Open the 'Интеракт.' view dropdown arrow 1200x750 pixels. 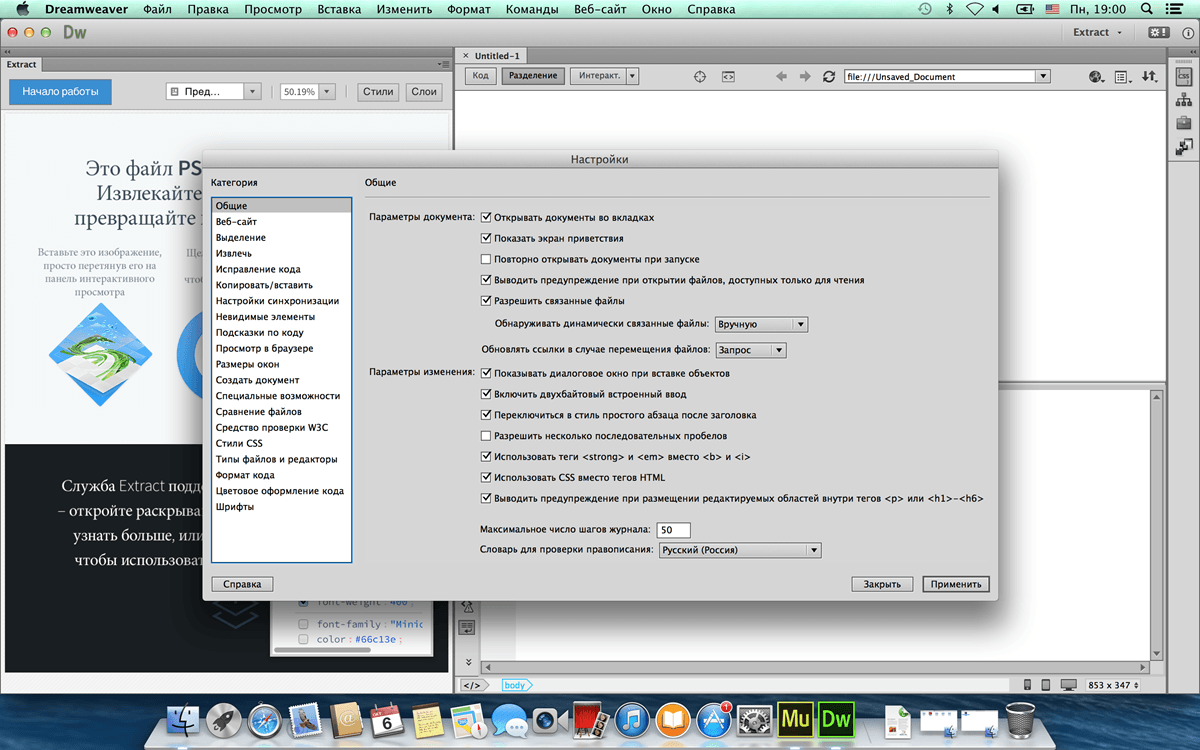tap(632, 76)
